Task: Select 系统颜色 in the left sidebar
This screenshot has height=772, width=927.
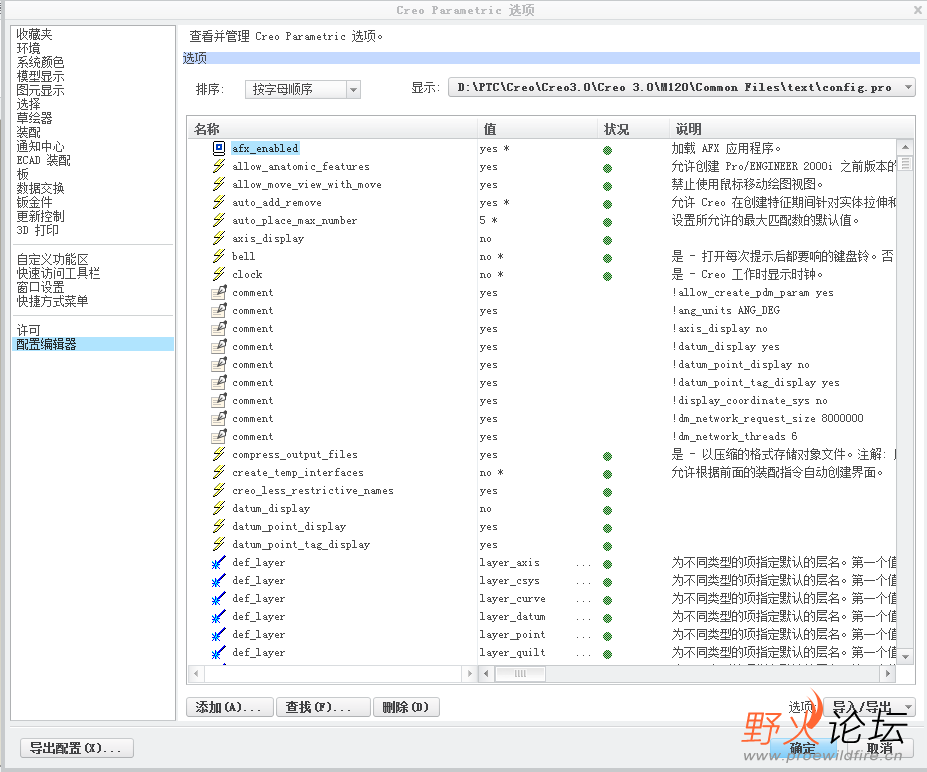Action: point(40,62)
